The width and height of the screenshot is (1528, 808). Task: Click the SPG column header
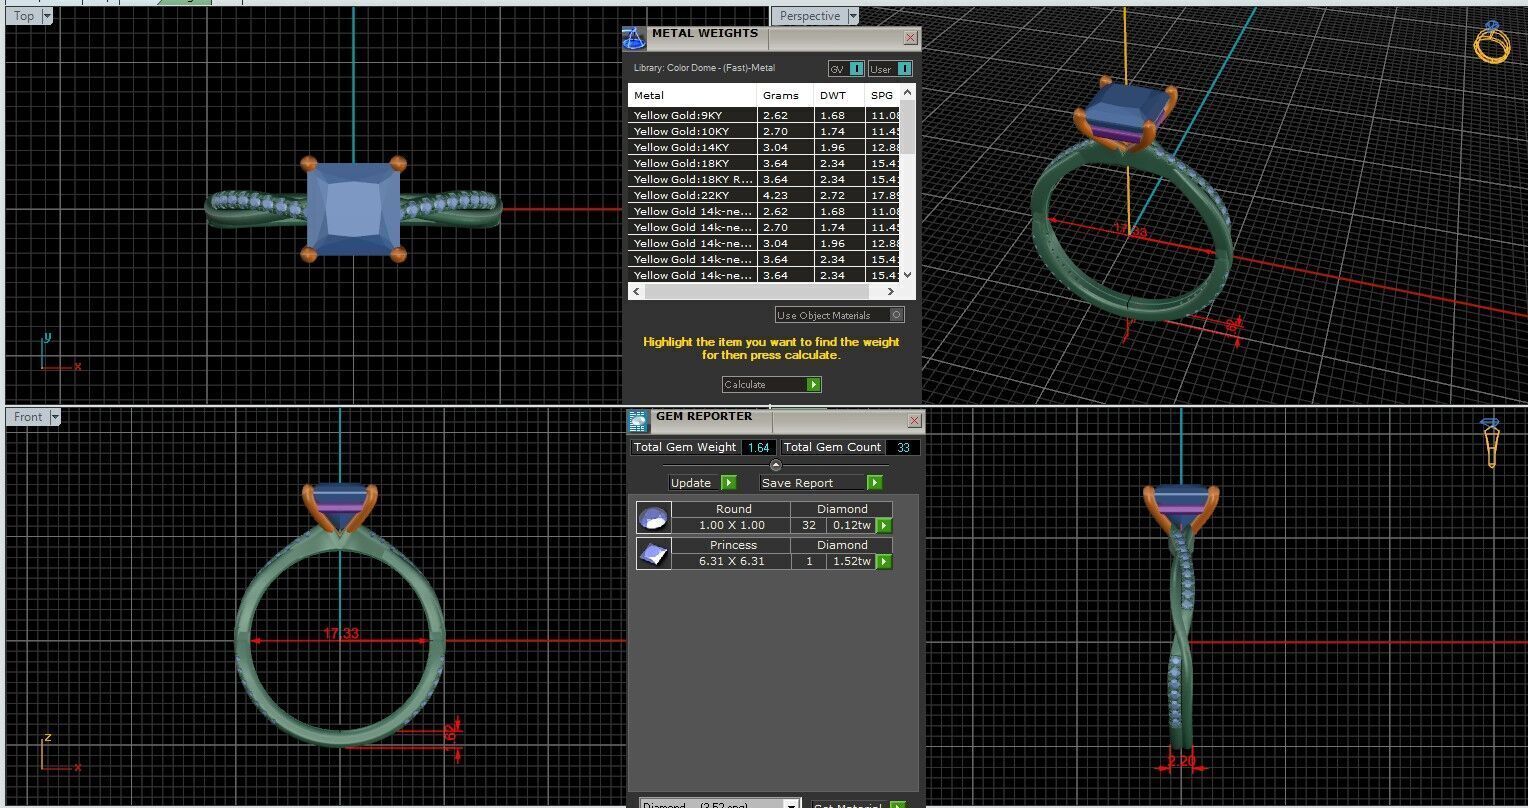(x=882, y=96)
